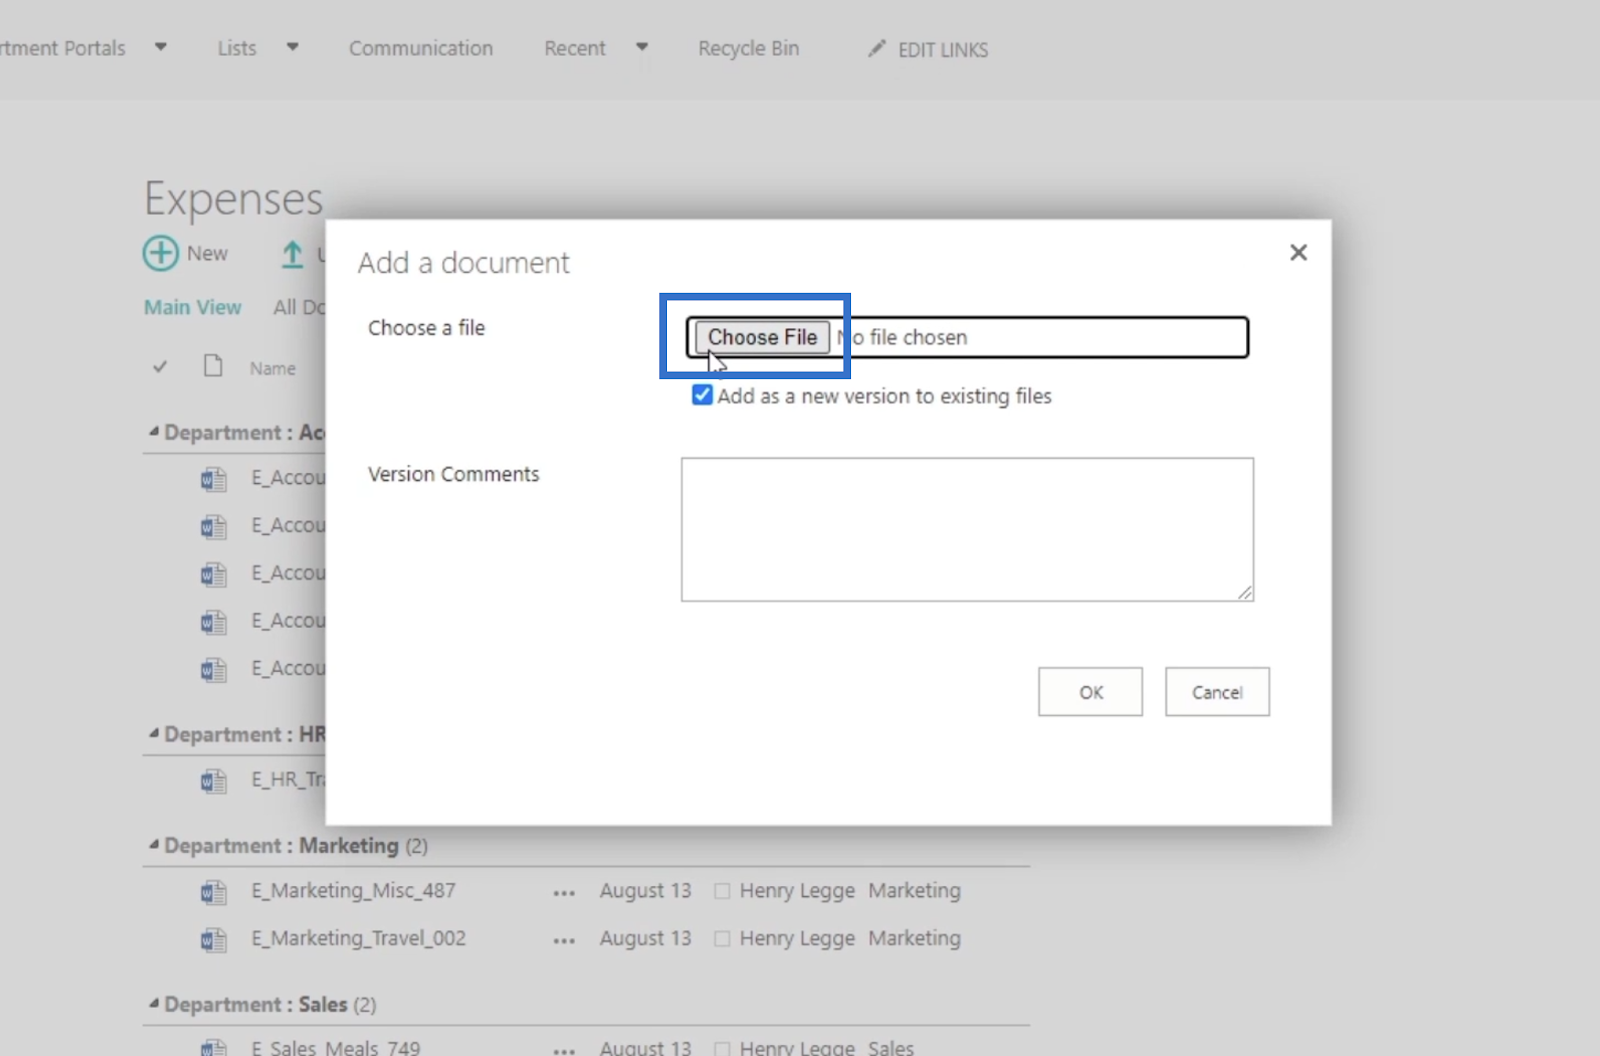Viewport: 1600px width, 1056px height.
Task: Tick the checkbox in E_Marketing_Travel_002 row
Action: tap(722, 939)
